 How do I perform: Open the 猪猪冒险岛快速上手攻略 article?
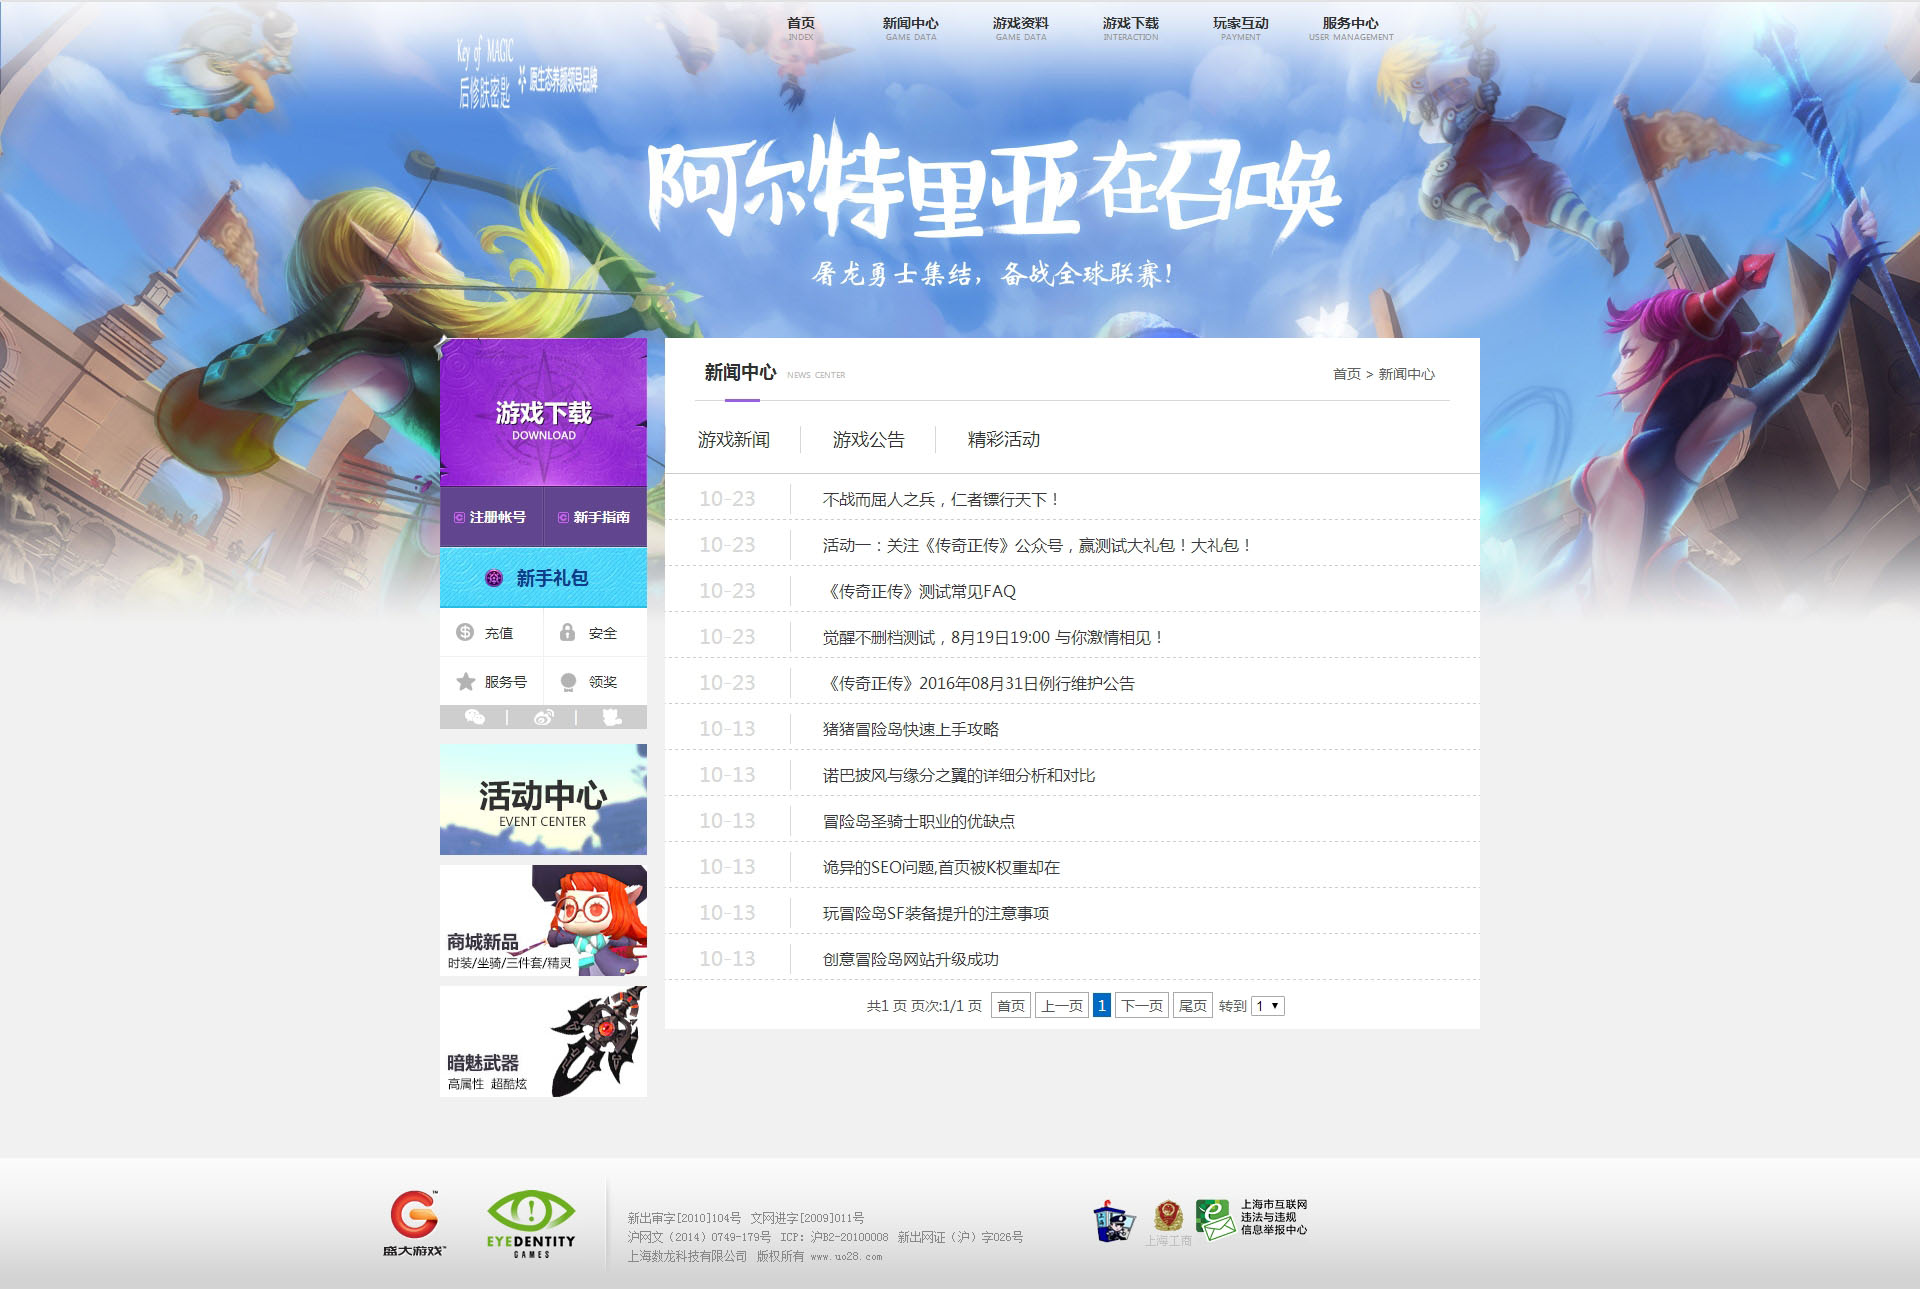pyautogui.click(x=910, y=729)
